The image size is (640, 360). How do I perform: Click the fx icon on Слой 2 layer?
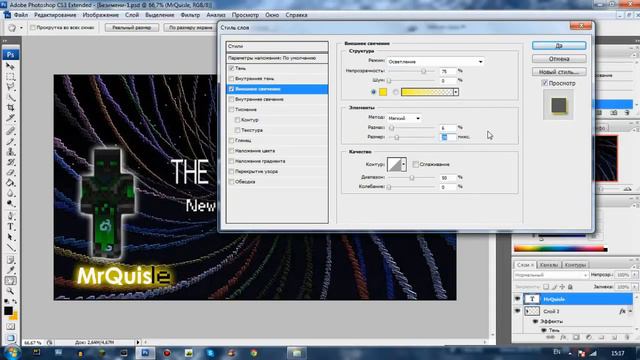click(622, 311)
